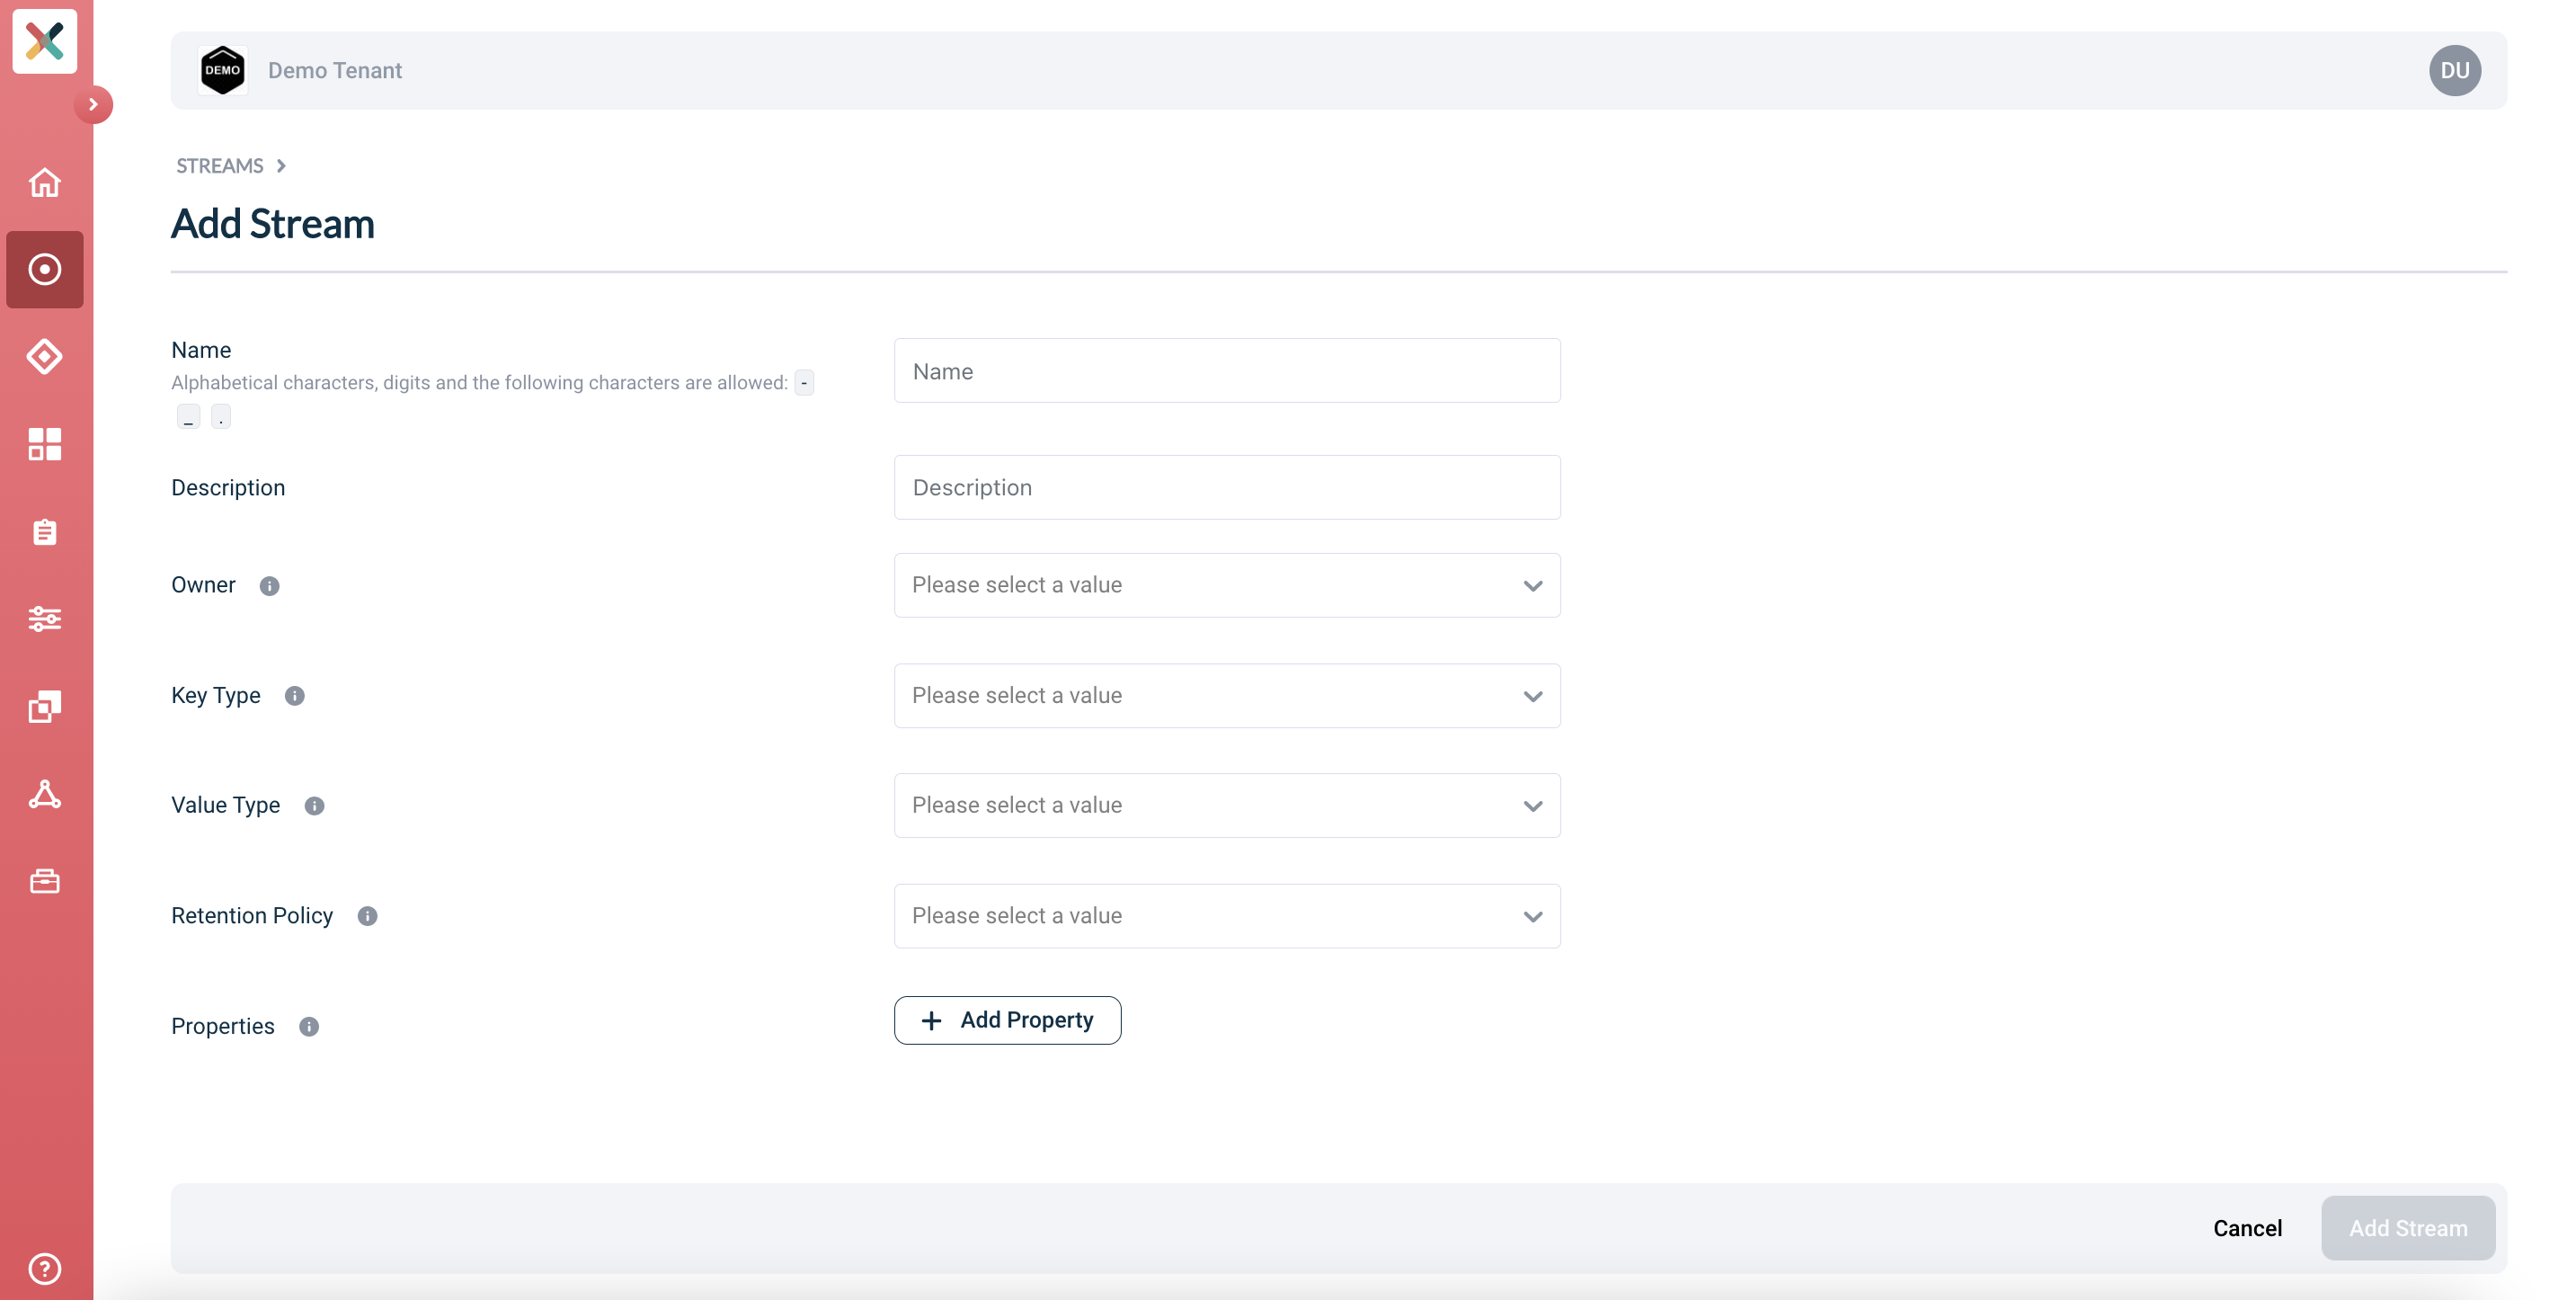This screenshot has width=2576, height=1300.
Task: Open the triangle network sidebar icon
Action: (x=45, y=794)
